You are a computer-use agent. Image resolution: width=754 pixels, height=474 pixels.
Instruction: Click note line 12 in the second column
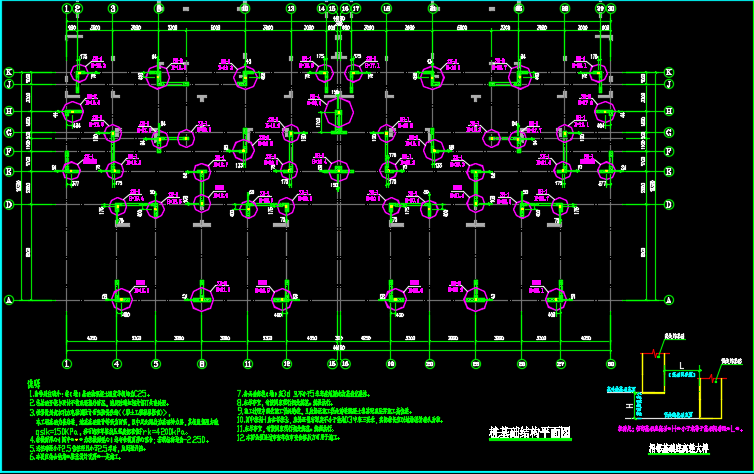tap(289, 438)
